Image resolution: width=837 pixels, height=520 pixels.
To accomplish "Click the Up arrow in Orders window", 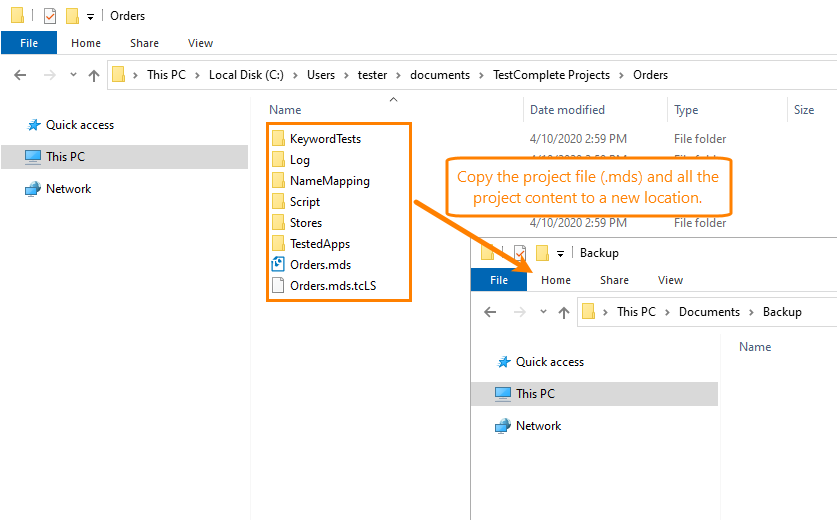I will (94, 75).
